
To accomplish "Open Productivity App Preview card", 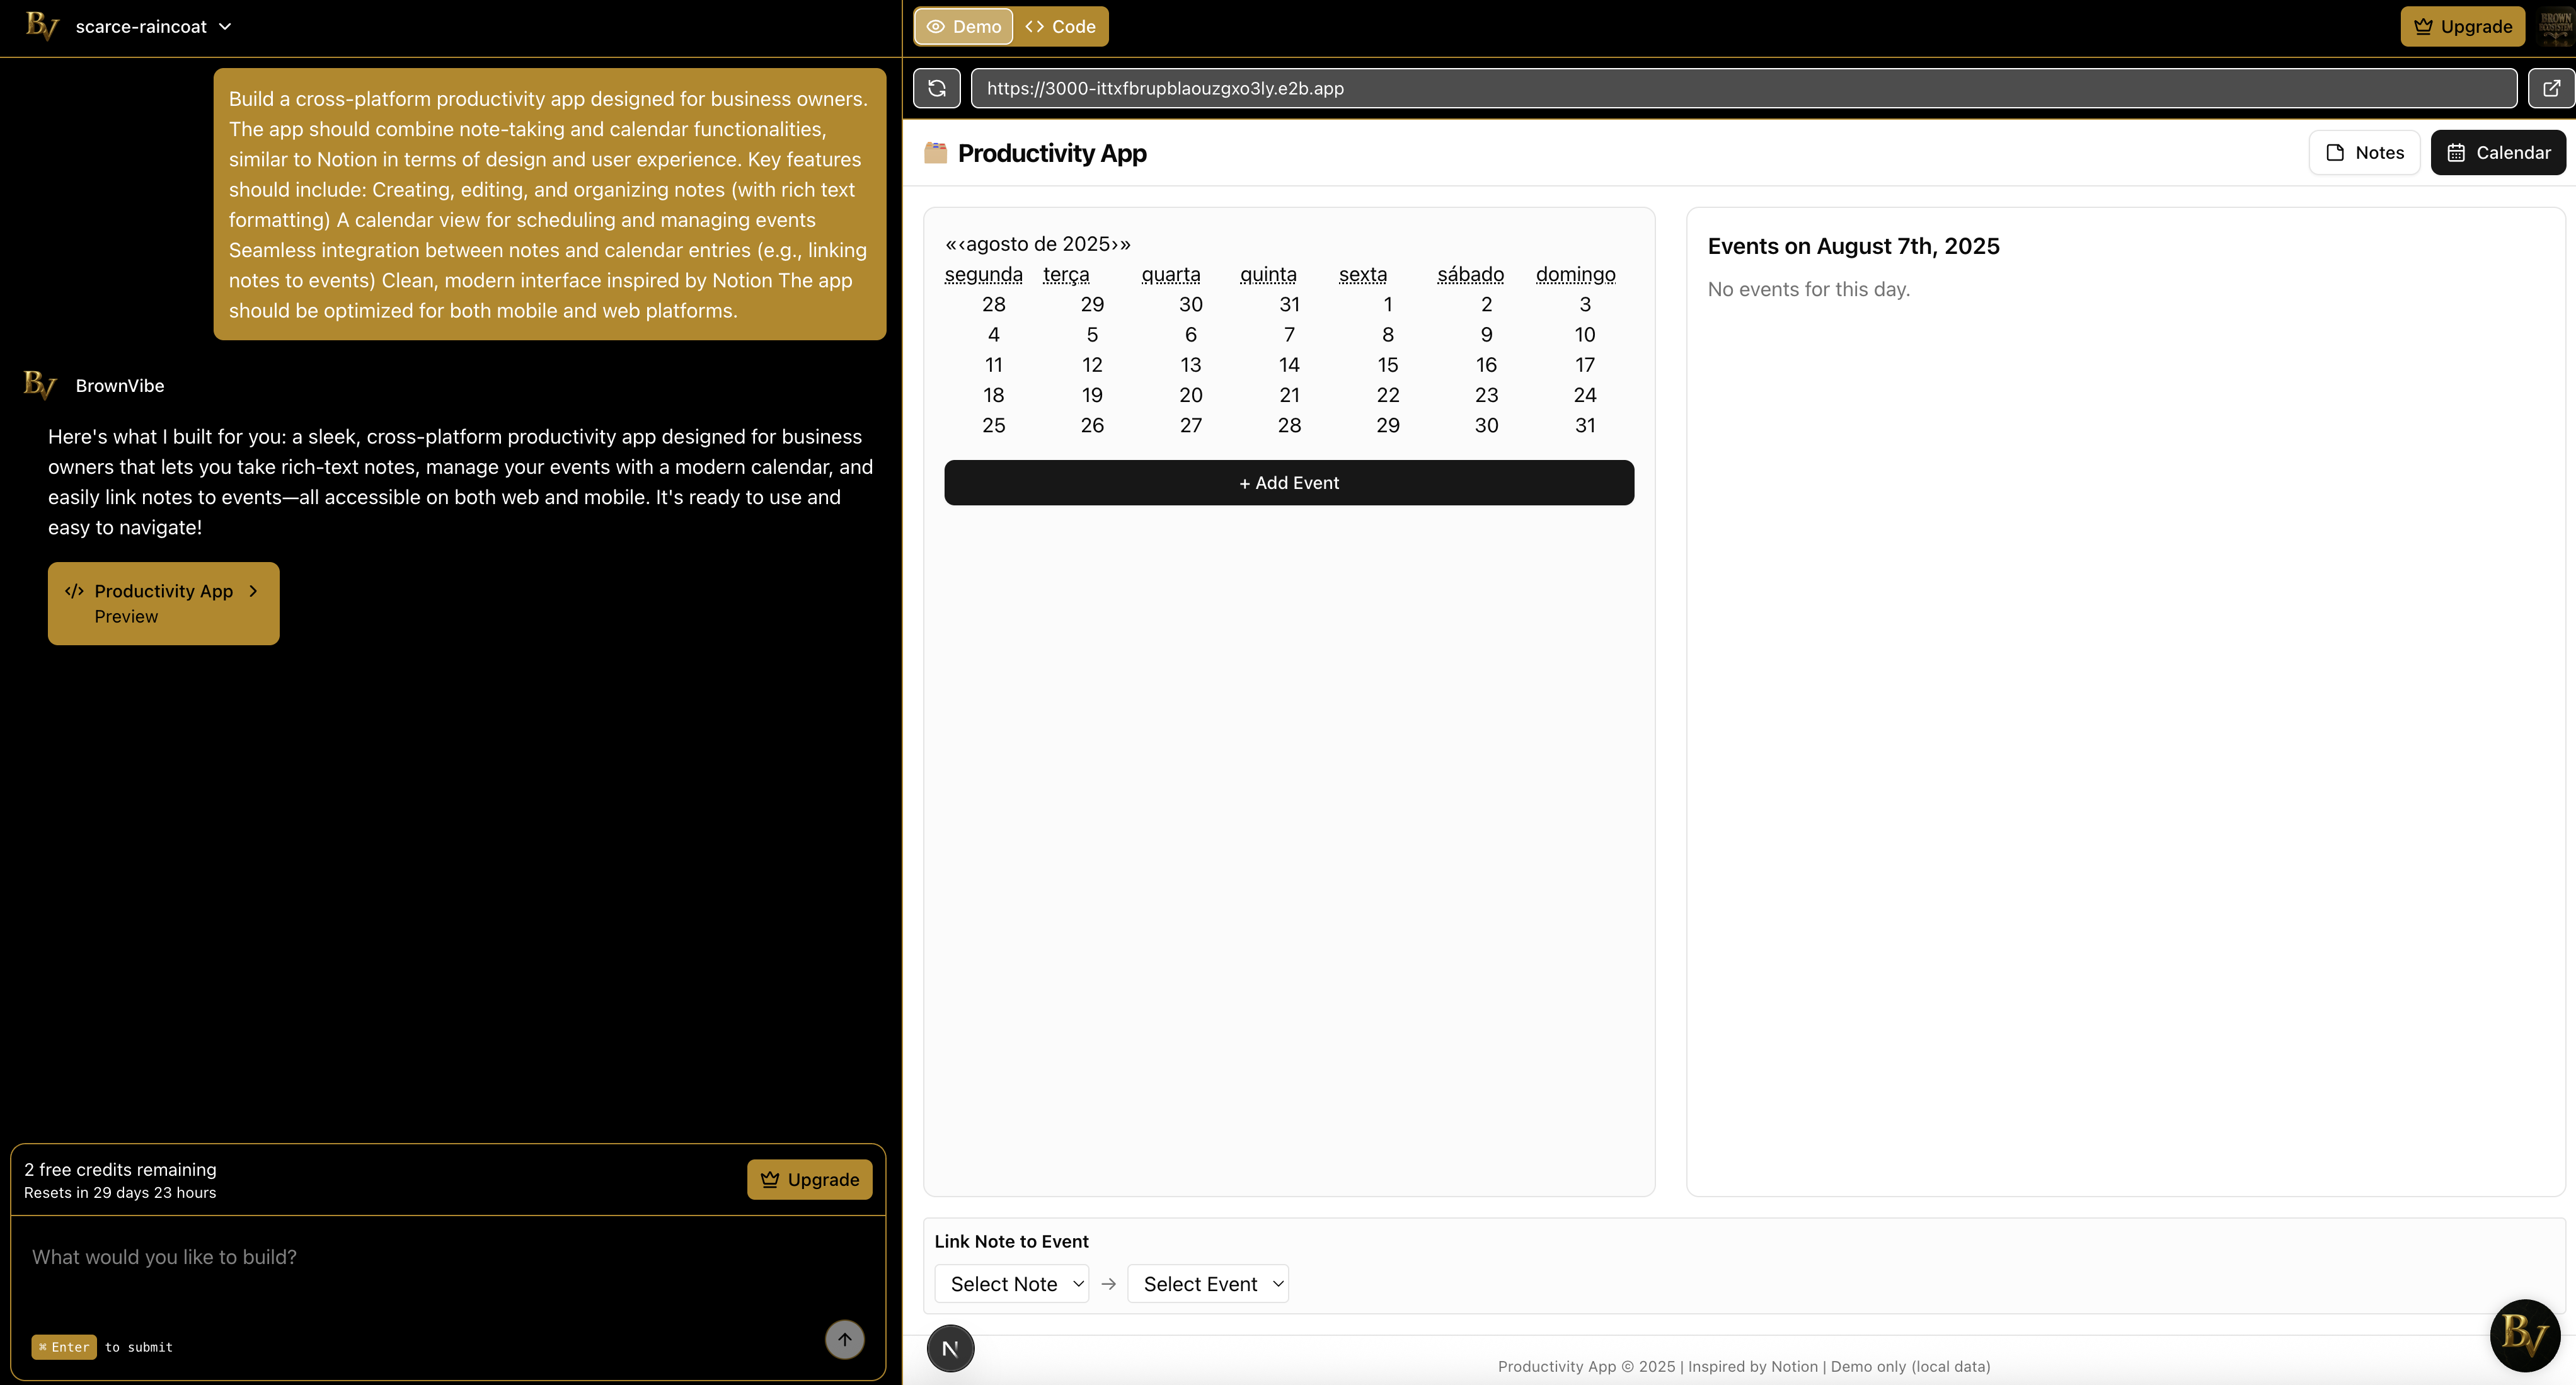I will coord(164,603).
